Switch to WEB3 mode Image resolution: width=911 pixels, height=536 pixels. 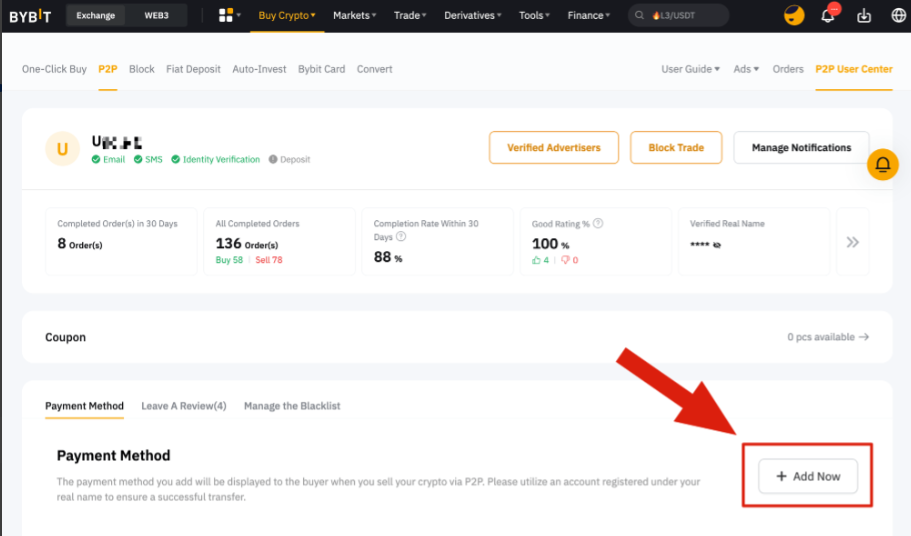(x=156, y=16)
